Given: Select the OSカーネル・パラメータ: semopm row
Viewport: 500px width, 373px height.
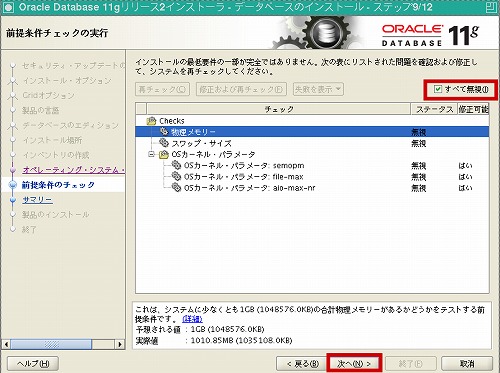Looking at the screenshot, I should point(312,166).
